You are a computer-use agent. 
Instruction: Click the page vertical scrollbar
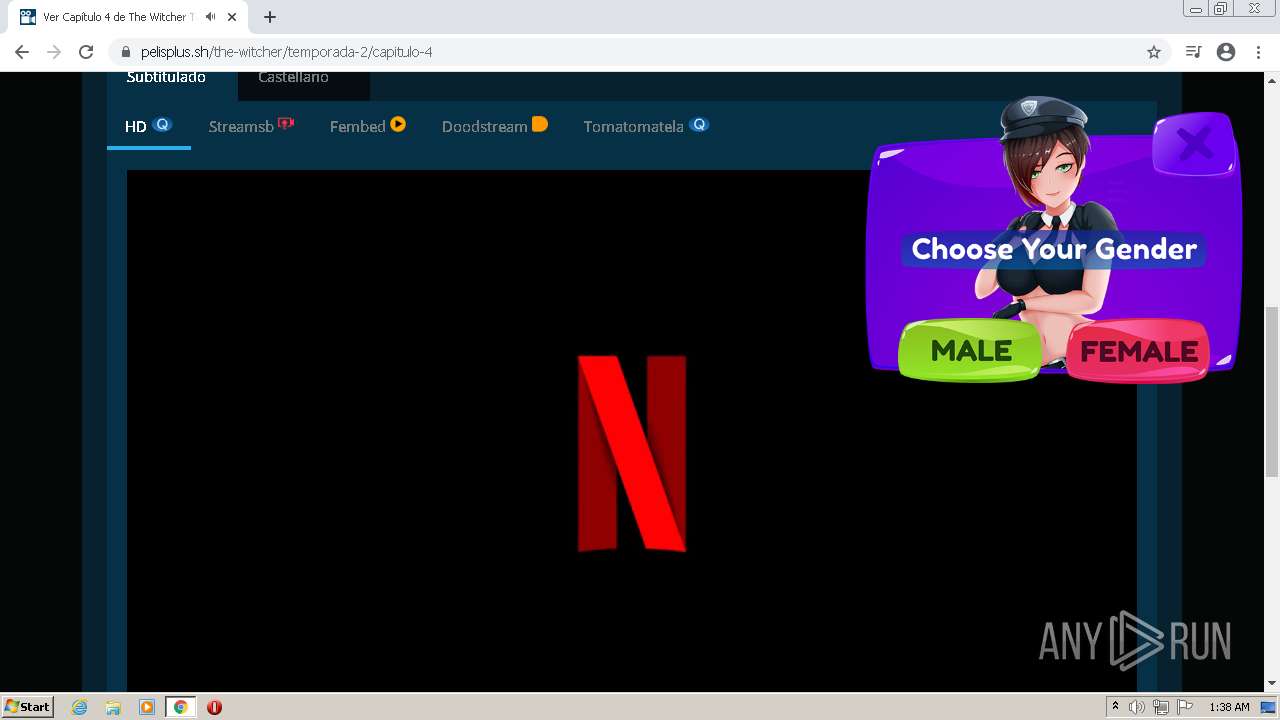1272,390
